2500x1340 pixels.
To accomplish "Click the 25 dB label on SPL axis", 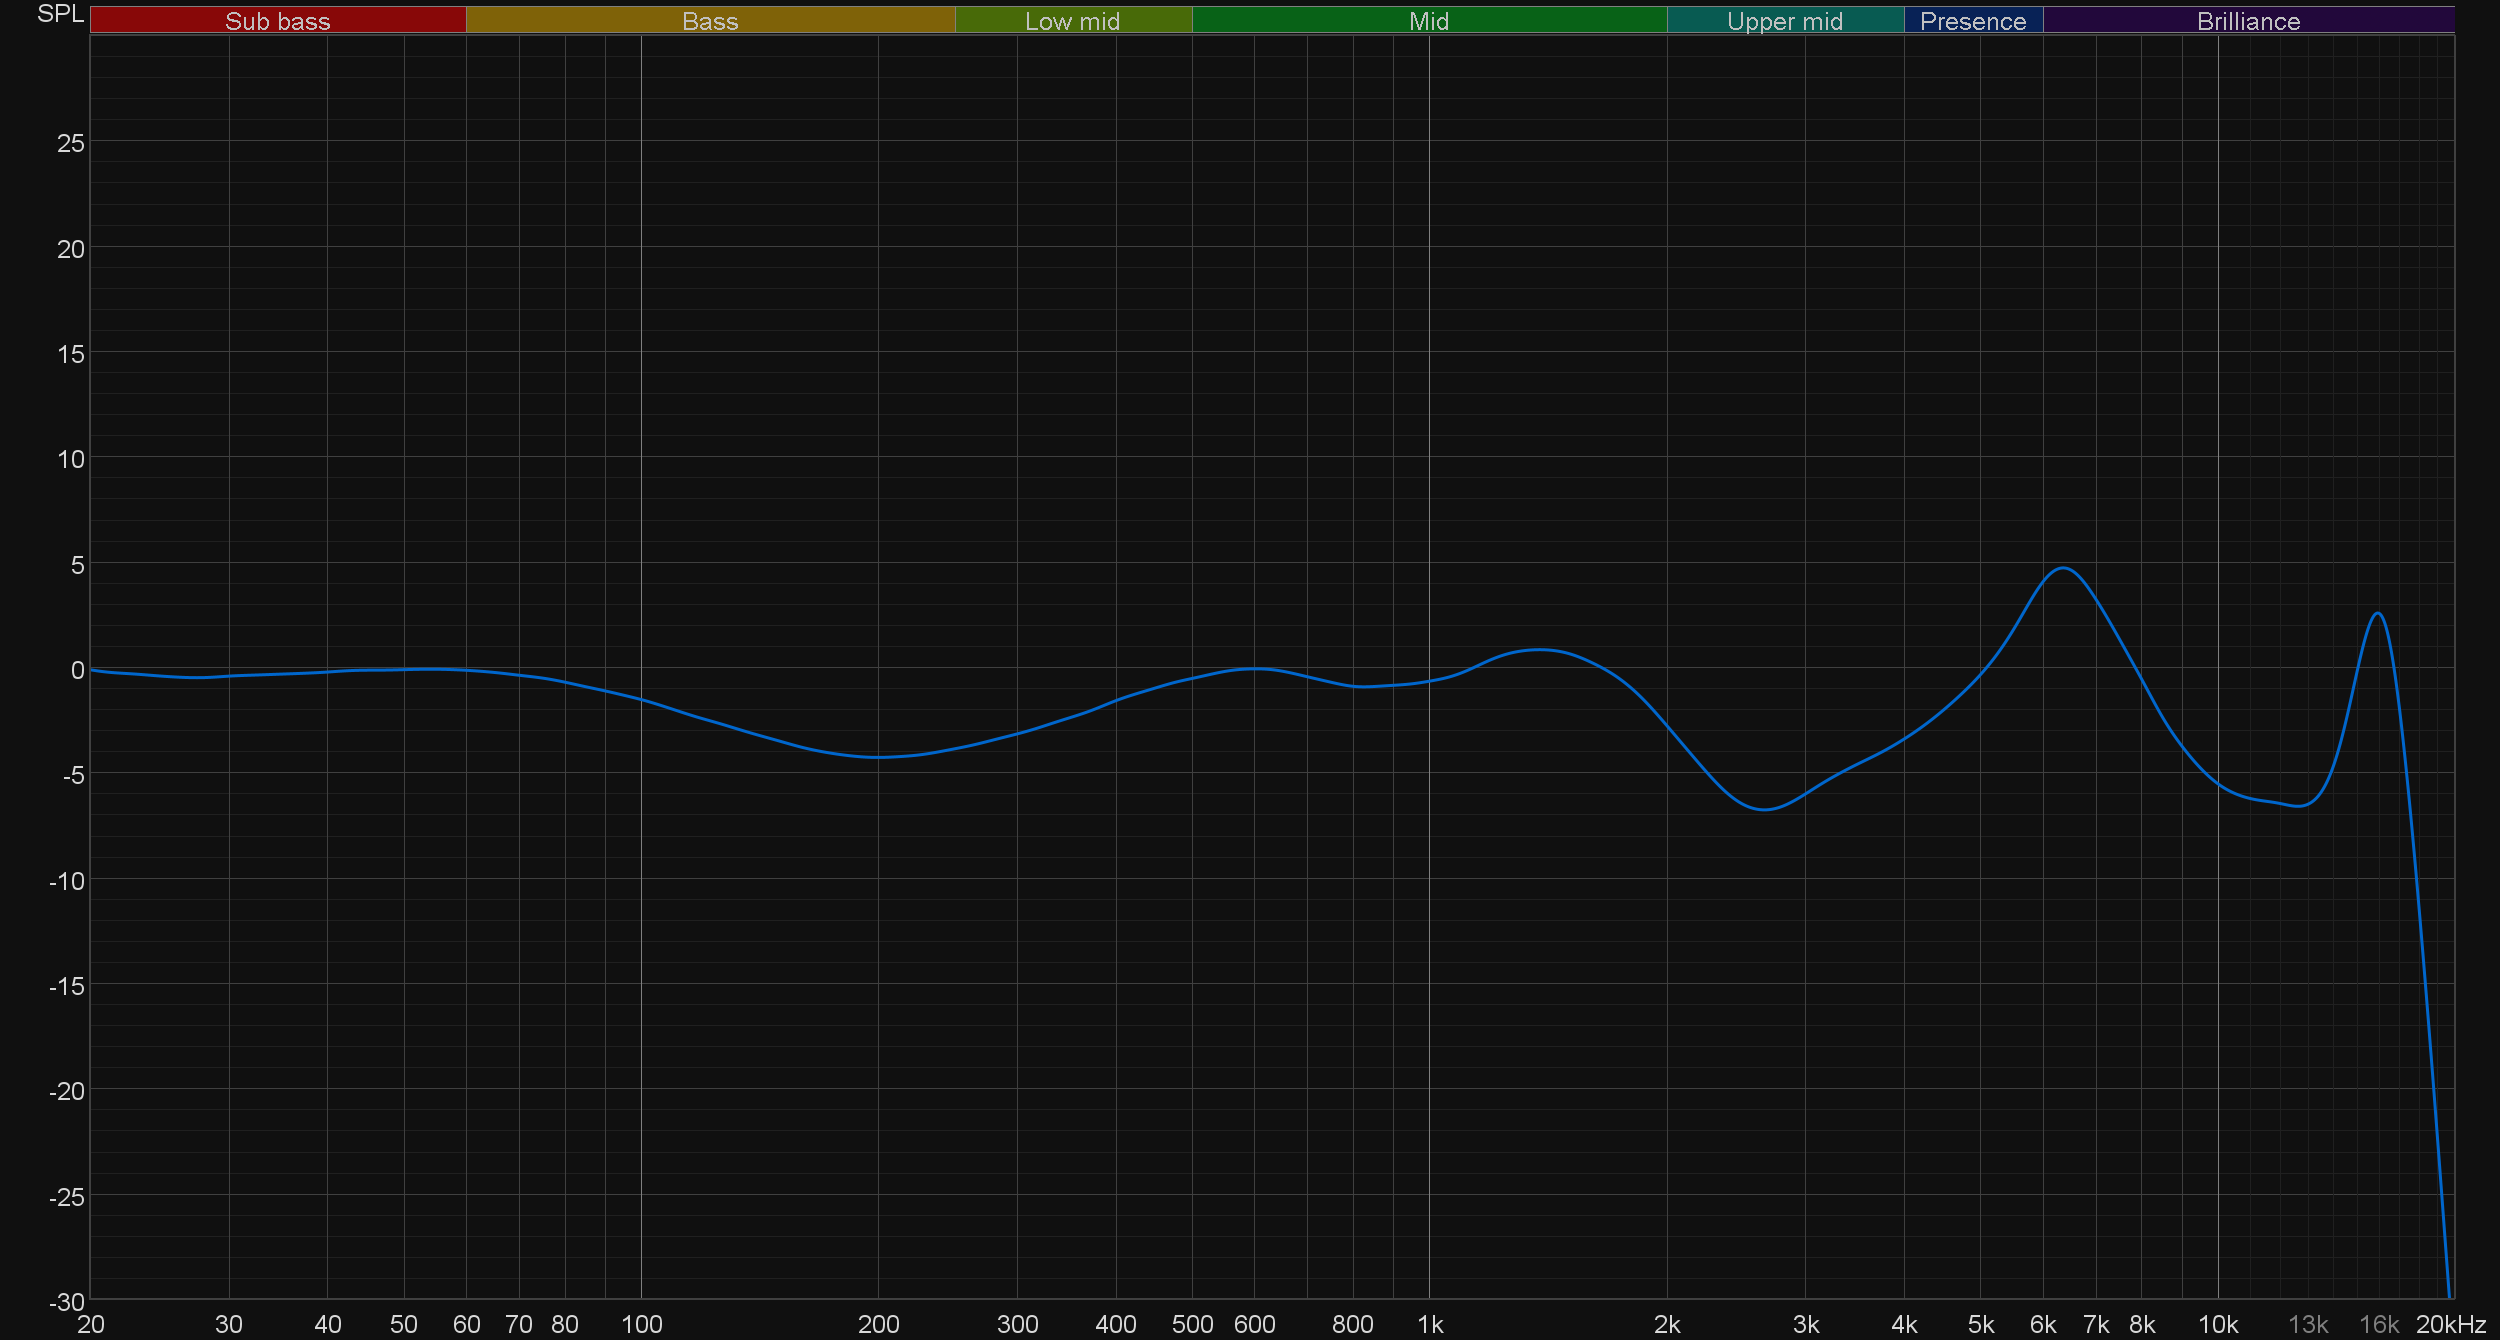I will (x=71, y=143).
